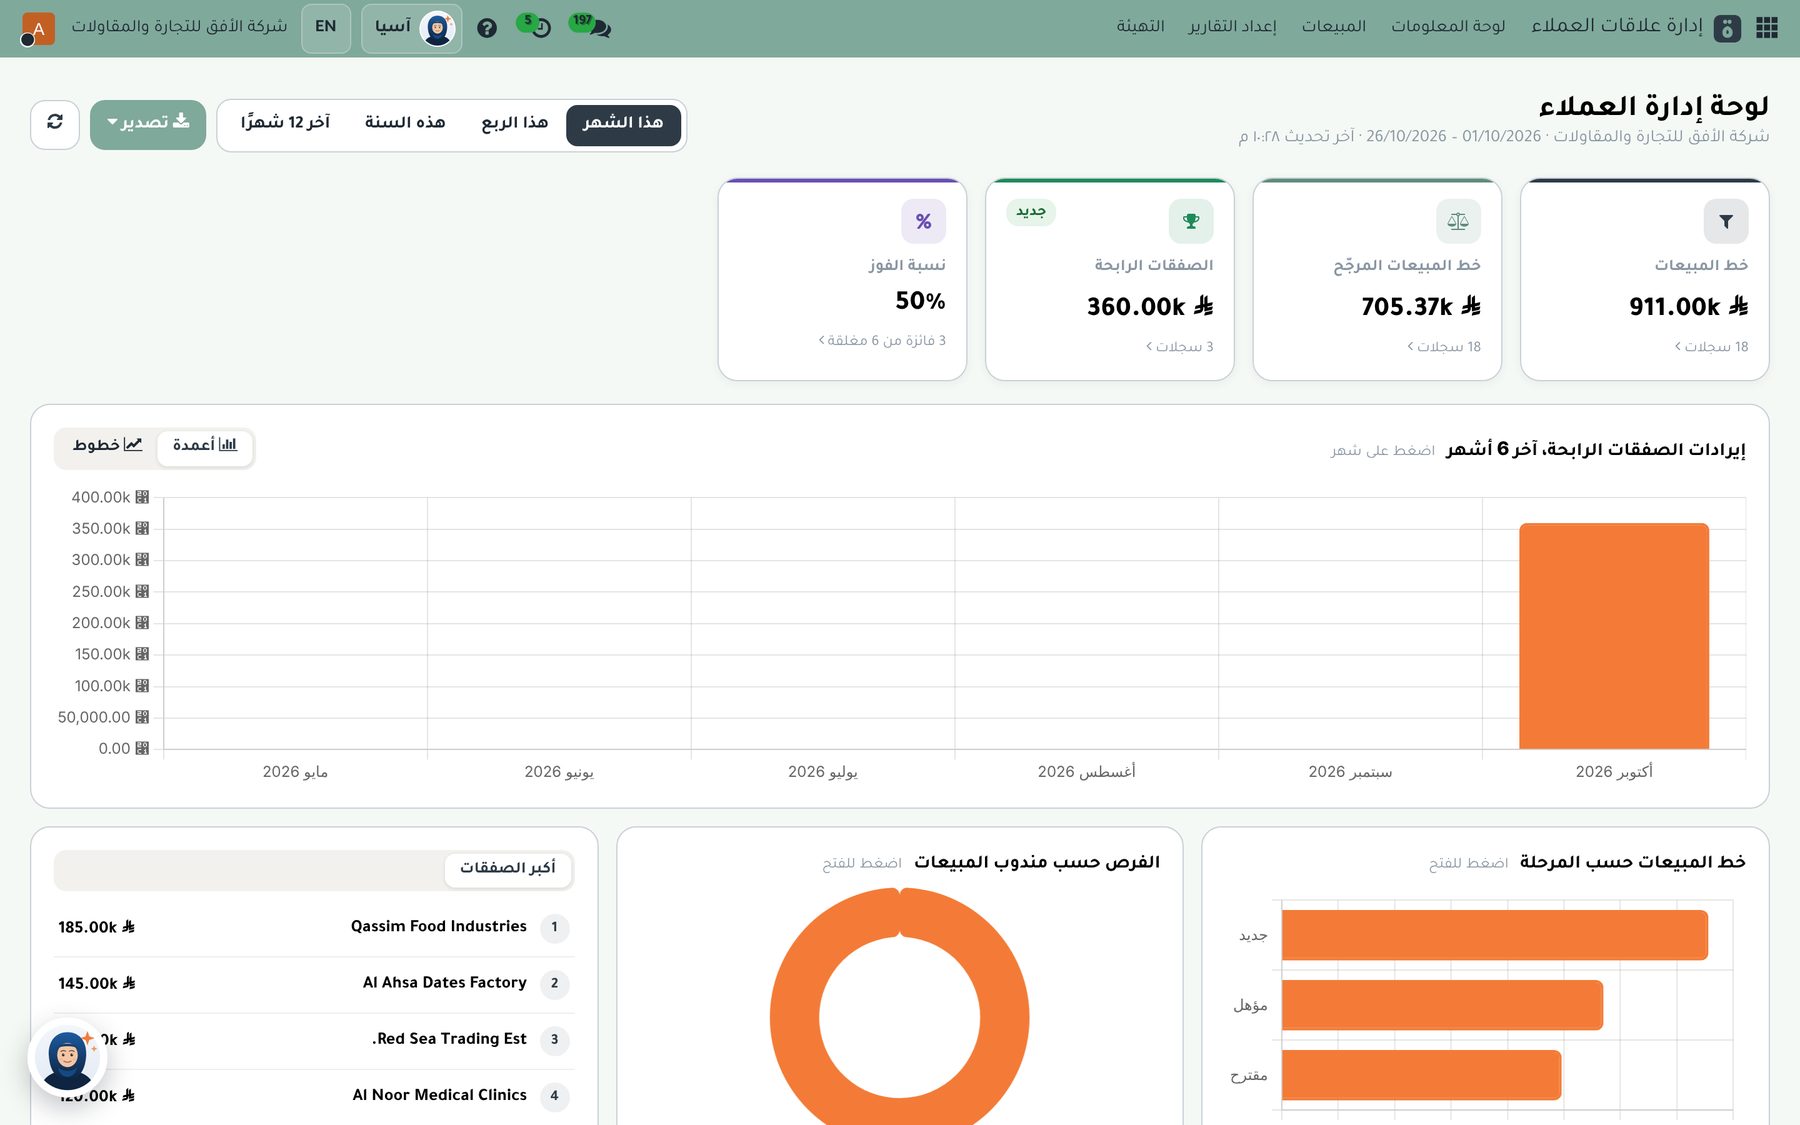
Task: Open the لوحة المعلومات menu
Action: tap(1448, 26)
